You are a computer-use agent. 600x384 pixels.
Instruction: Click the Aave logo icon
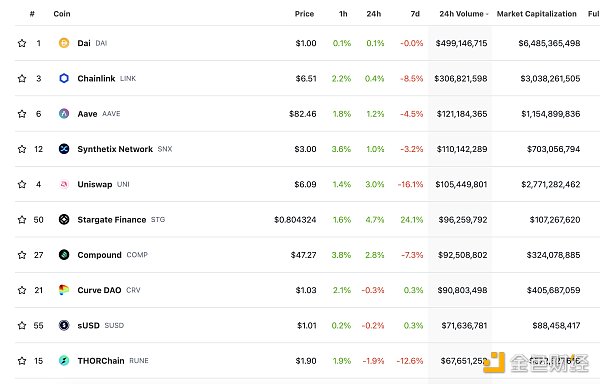(x=64, y=114)
